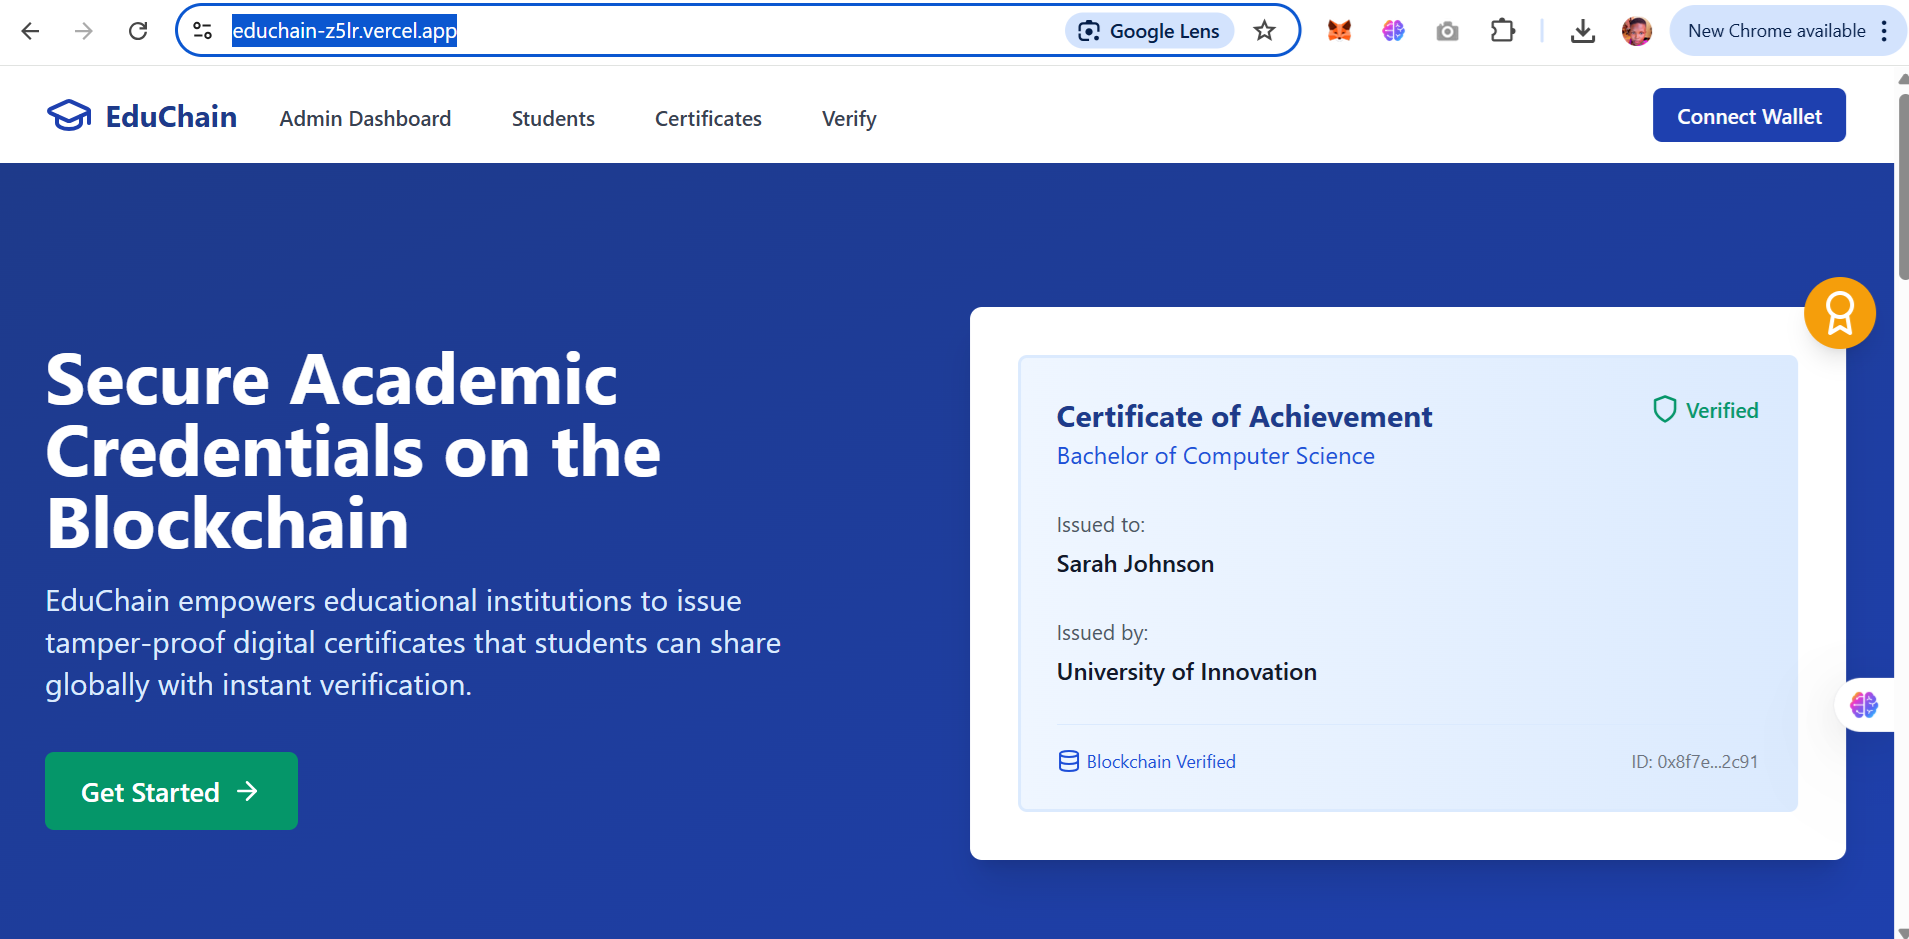Image resolution: width=1909 pixels, height=939 pixels.
Task: Bookmark this page with the star icon
Action: click(x=1265, y=30)
